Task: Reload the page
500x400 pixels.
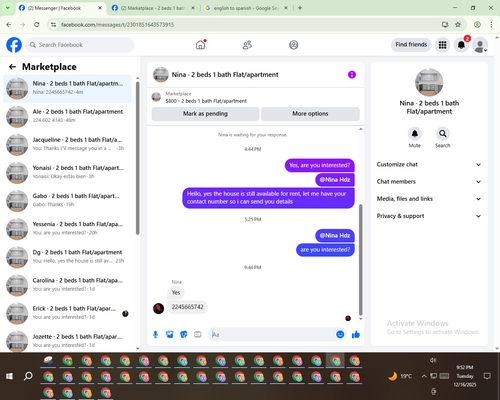Action: 37,25
